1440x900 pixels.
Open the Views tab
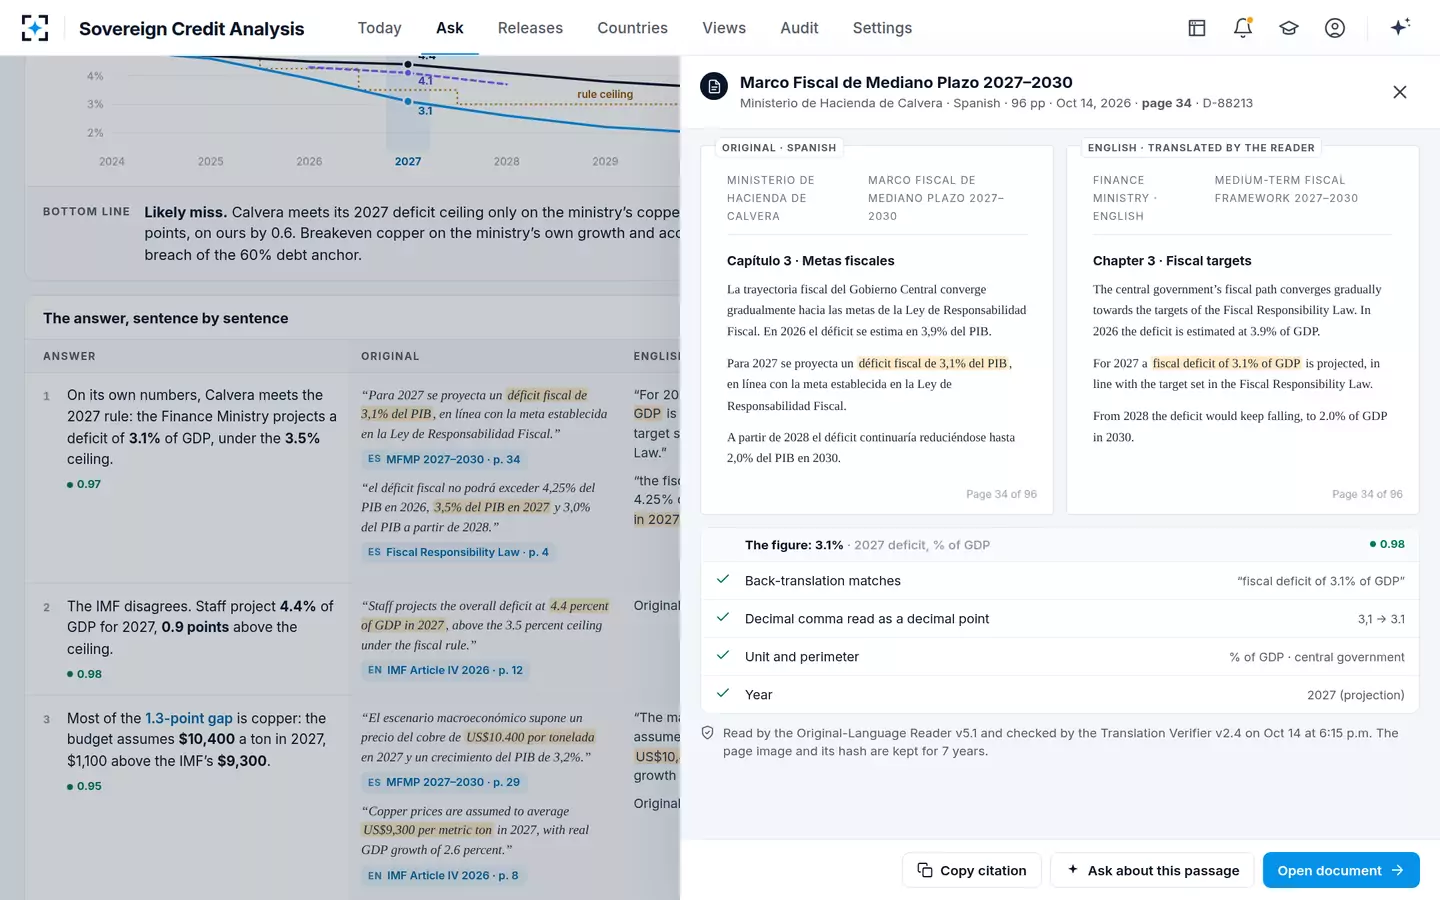[724, 28]
